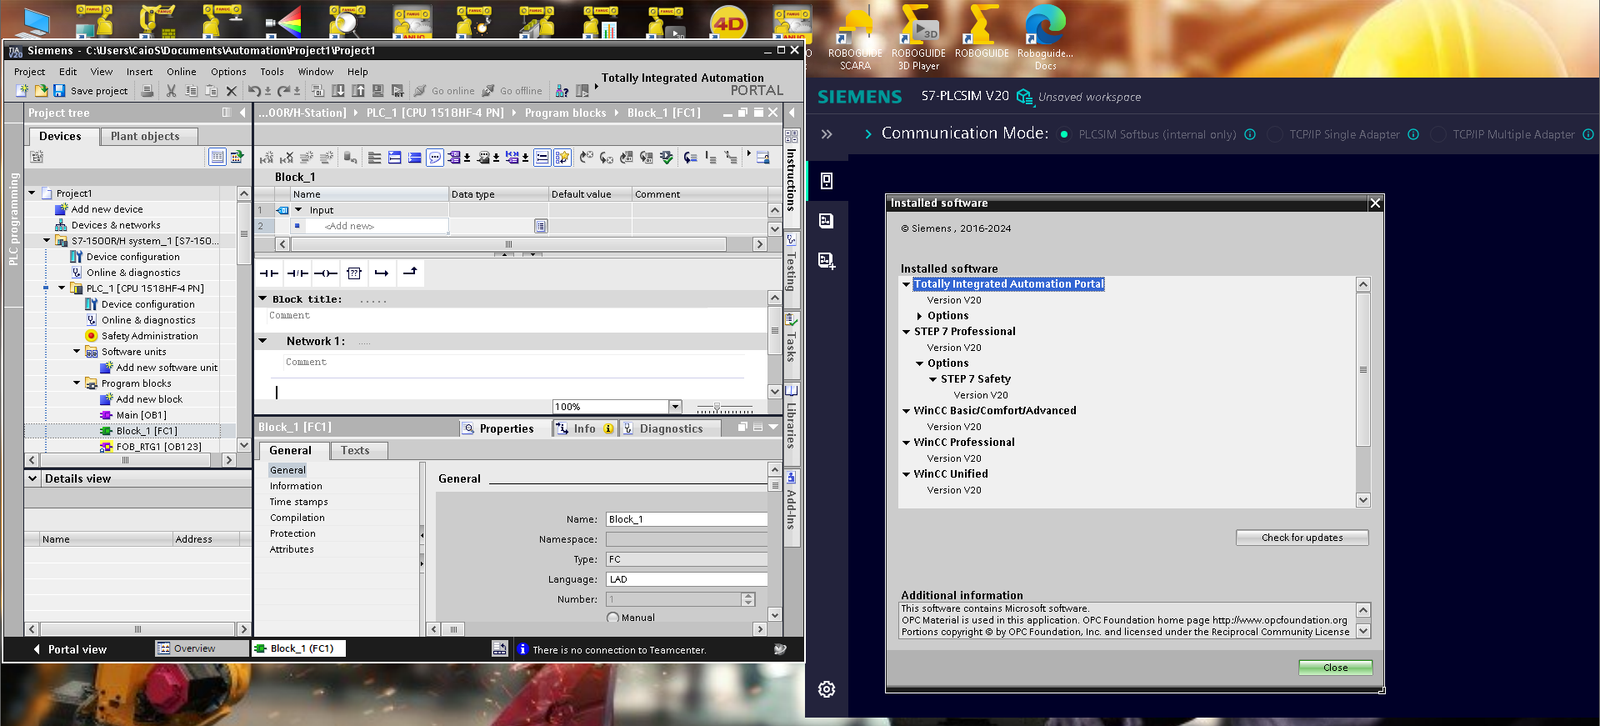
Task: Click the Save project toolbar icon
Action: (59, 91)
